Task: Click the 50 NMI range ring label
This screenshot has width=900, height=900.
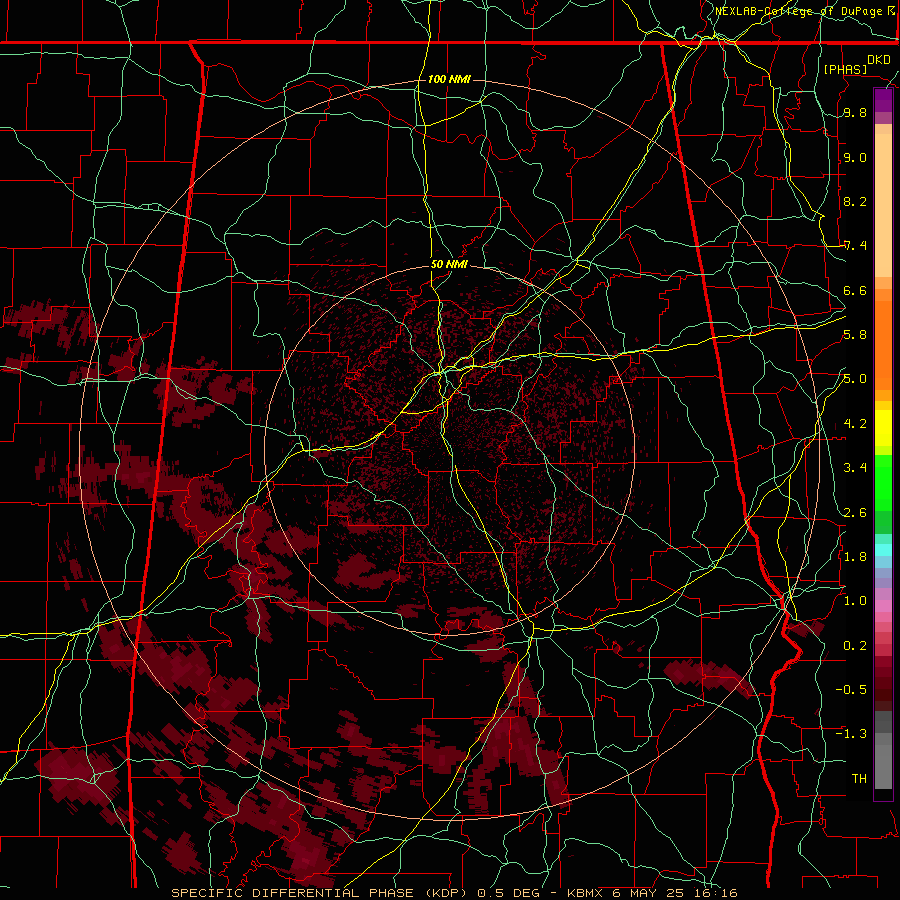Action: 449,265
